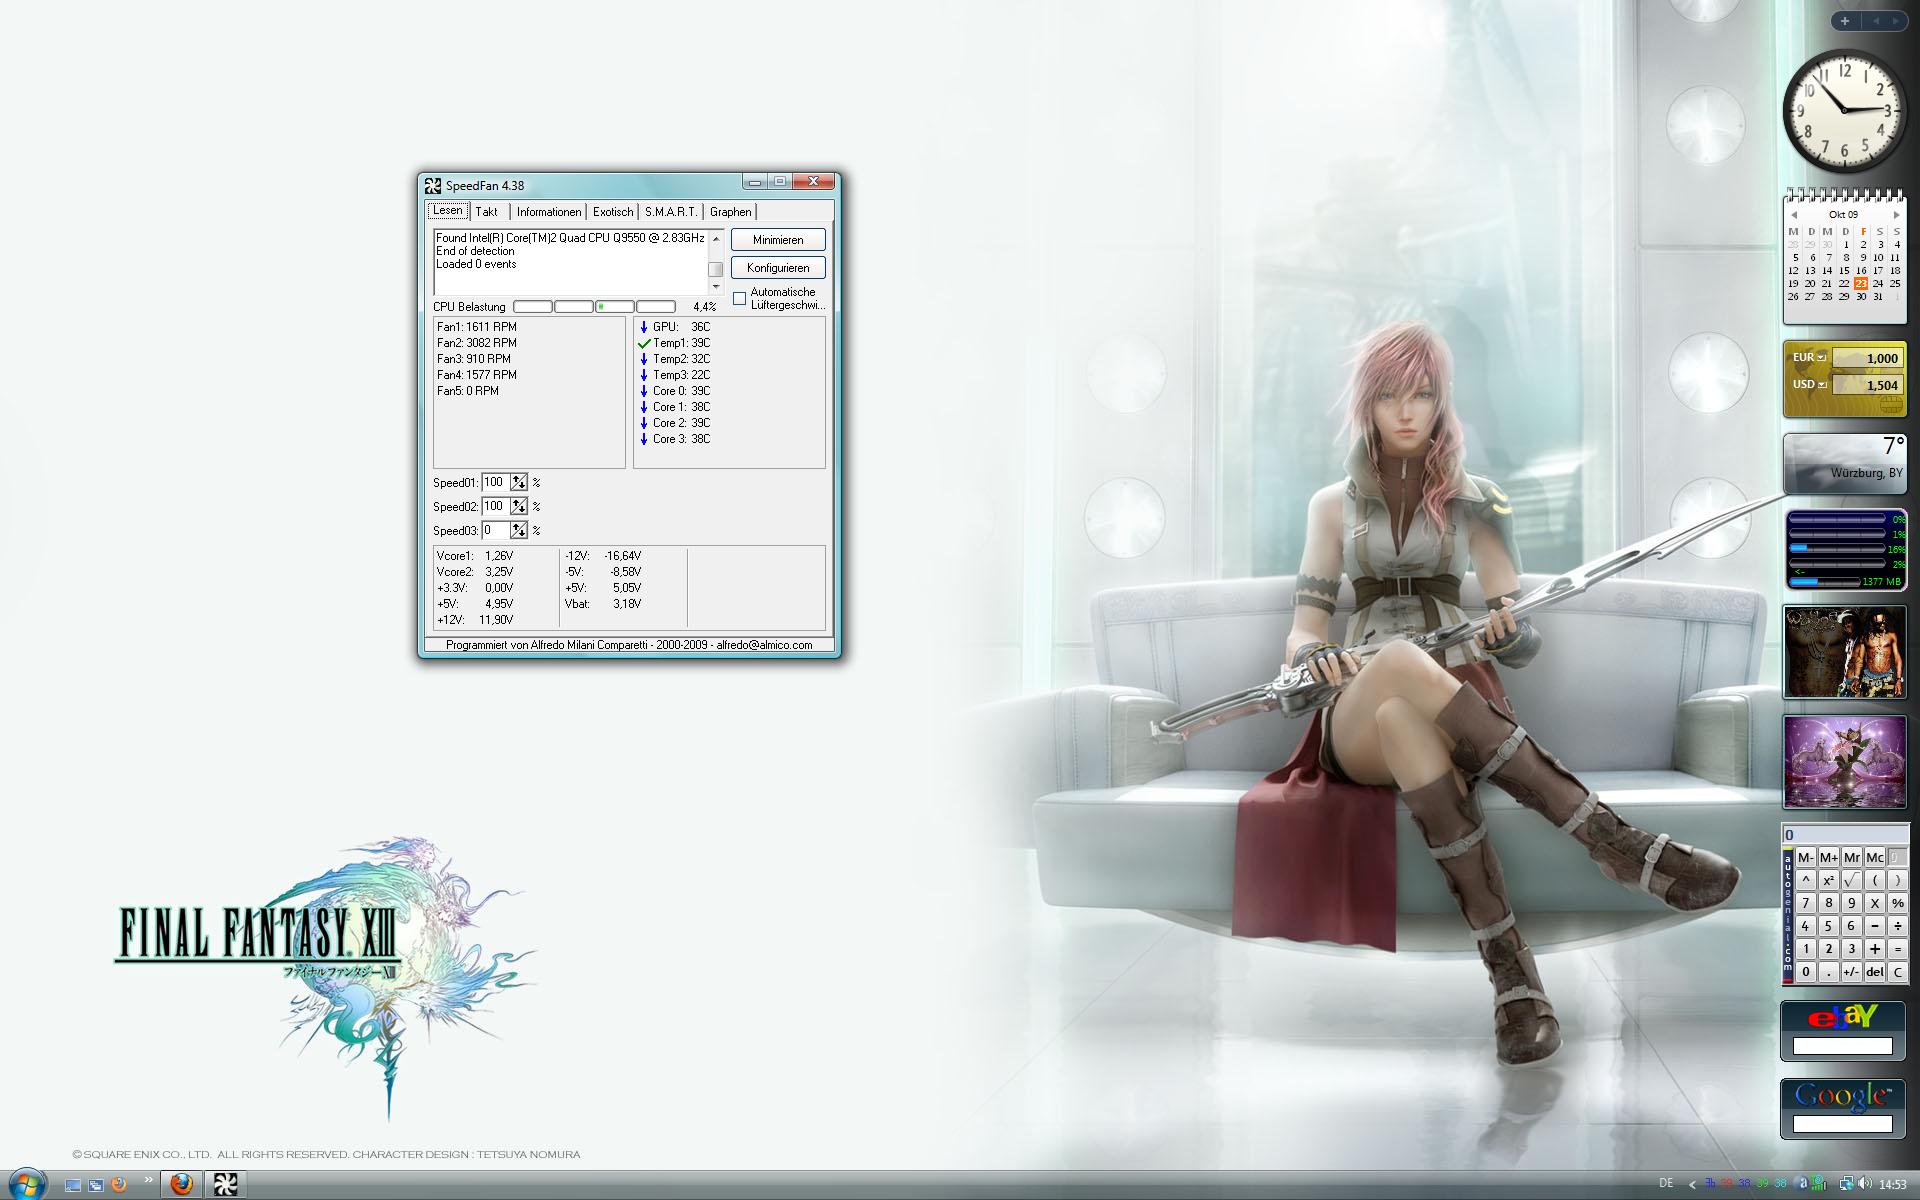The height and width of the screenshot is (1200, 1920).
Task: Click the Konfigurieren button
Action: [x=778, y=268]
